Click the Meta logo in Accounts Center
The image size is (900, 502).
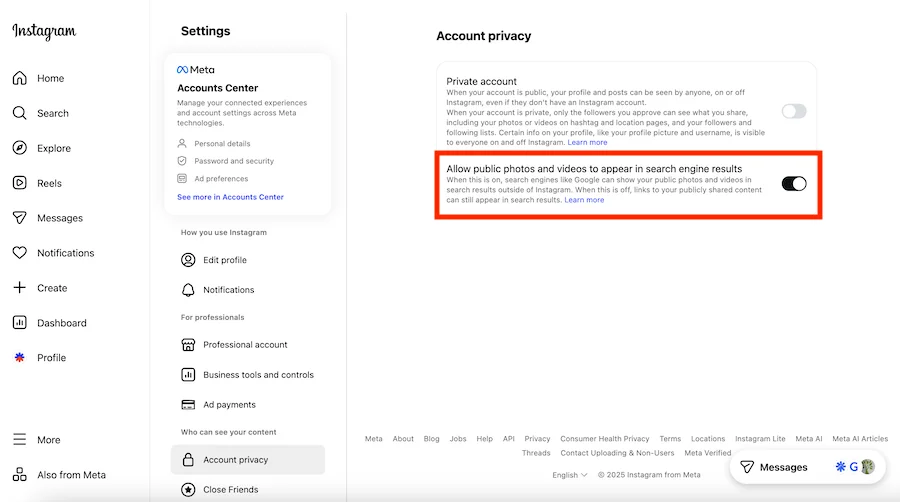[x=196, y=69]
